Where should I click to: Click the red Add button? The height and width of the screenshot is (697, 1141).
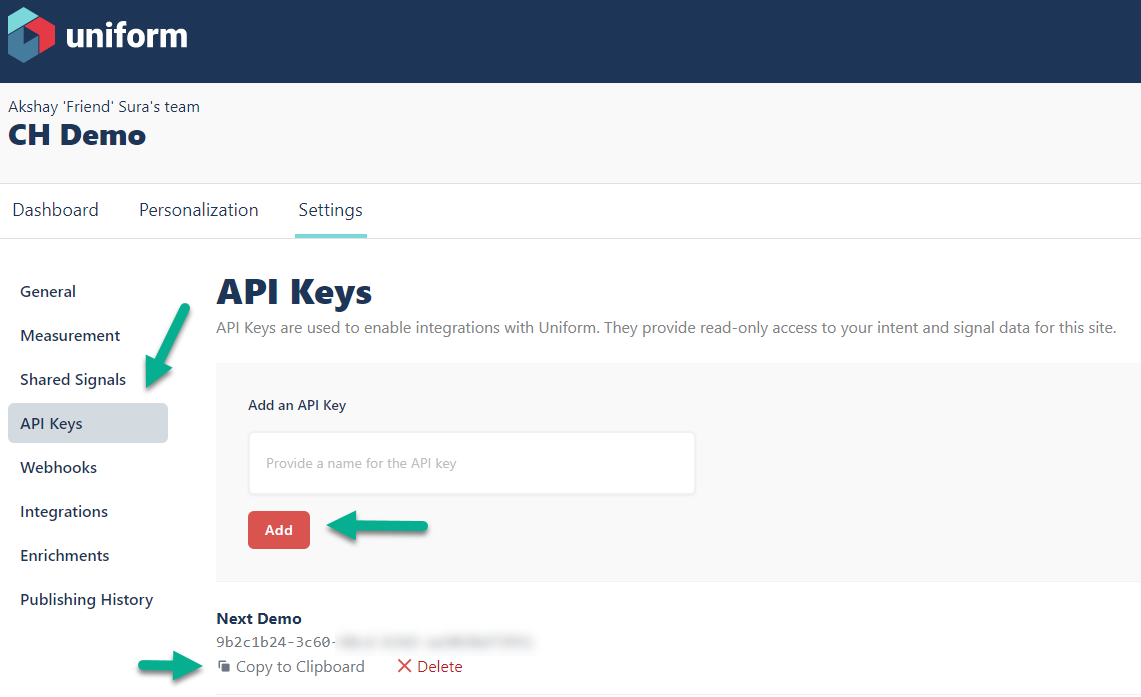[x=279, y=530]
